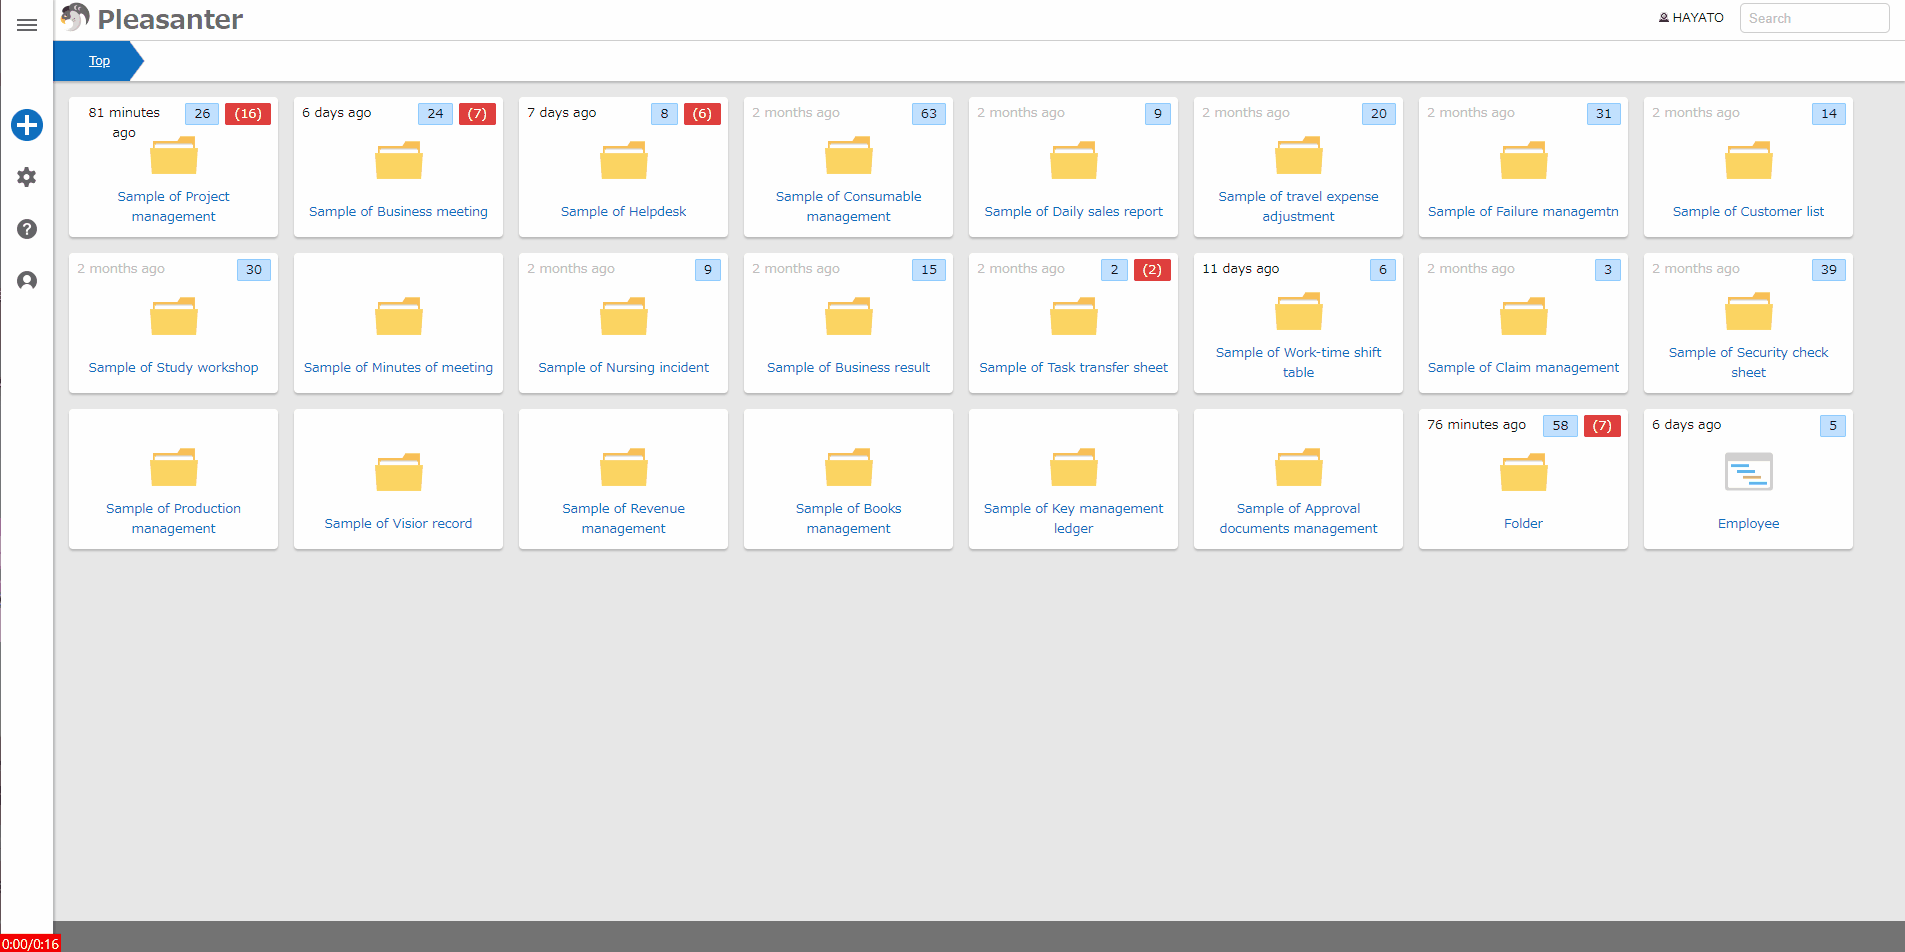Open the user account icon in sidebar
This screenshot has height=952, width=1905.
click(x=27, y=281)
